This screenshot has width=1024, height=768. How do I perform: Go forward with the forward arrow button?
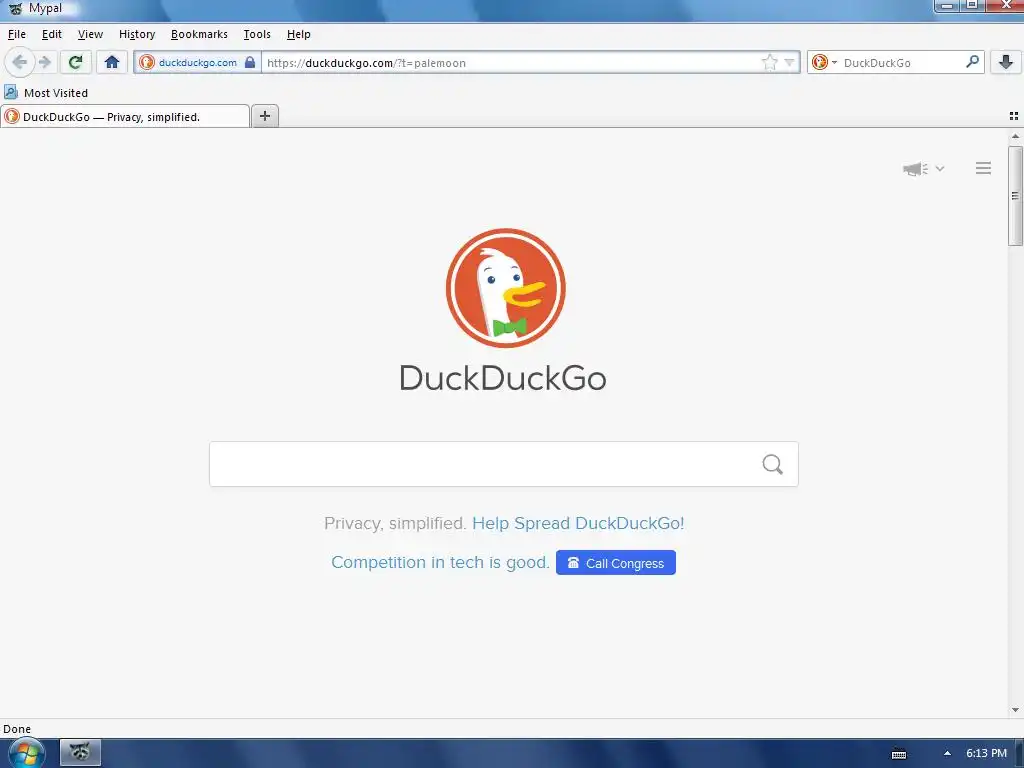click(44, 63)
